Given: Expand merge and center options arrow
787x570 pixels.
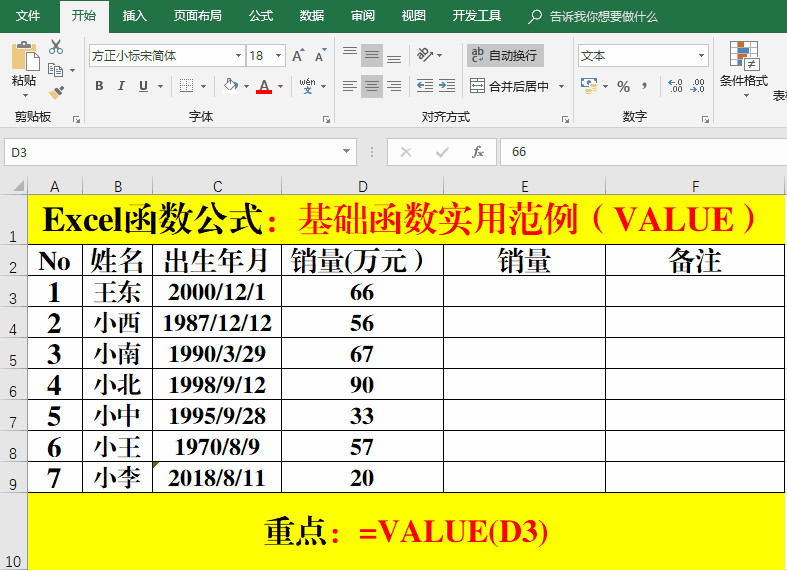Looking at the screenshot, I should pos(561,86).
